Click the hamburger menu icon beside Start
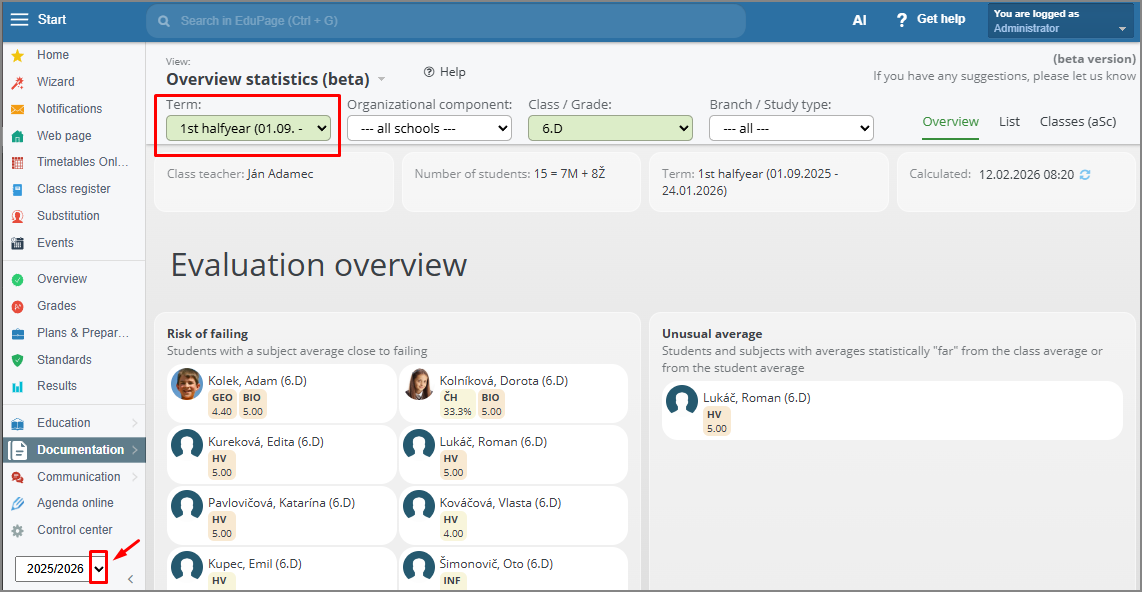This screenshot has height=592, width=1142. click(x=19, y=20)
